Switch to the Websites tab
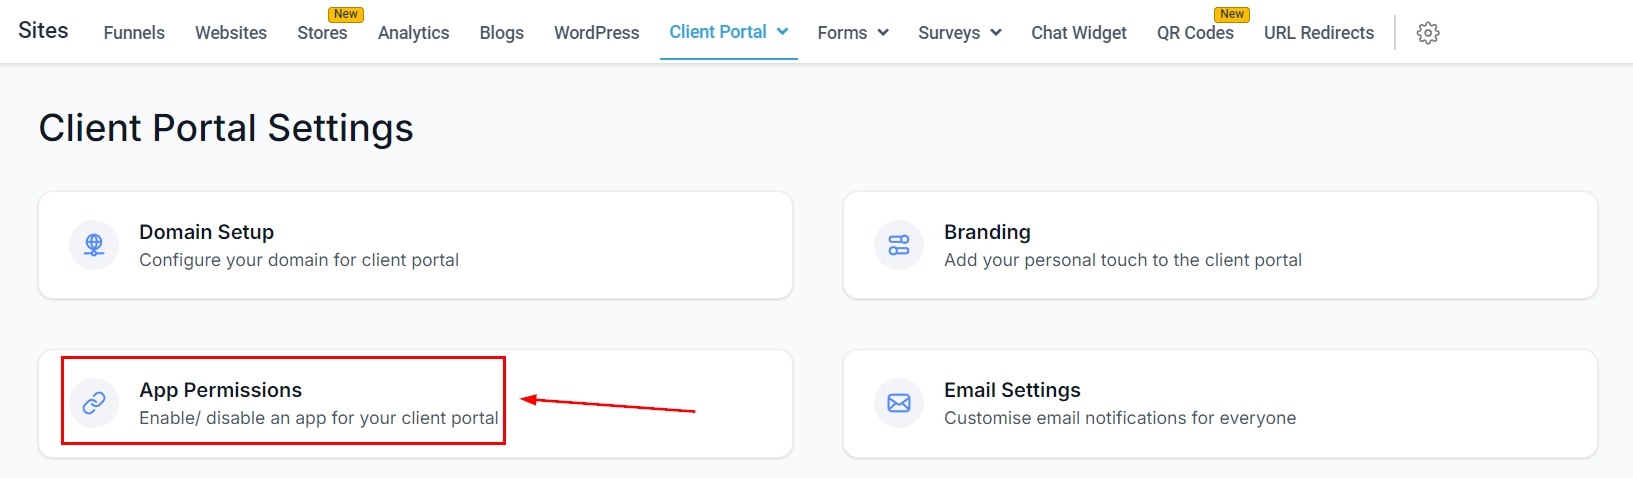The image size is (1633, 478). click(231, 33)
